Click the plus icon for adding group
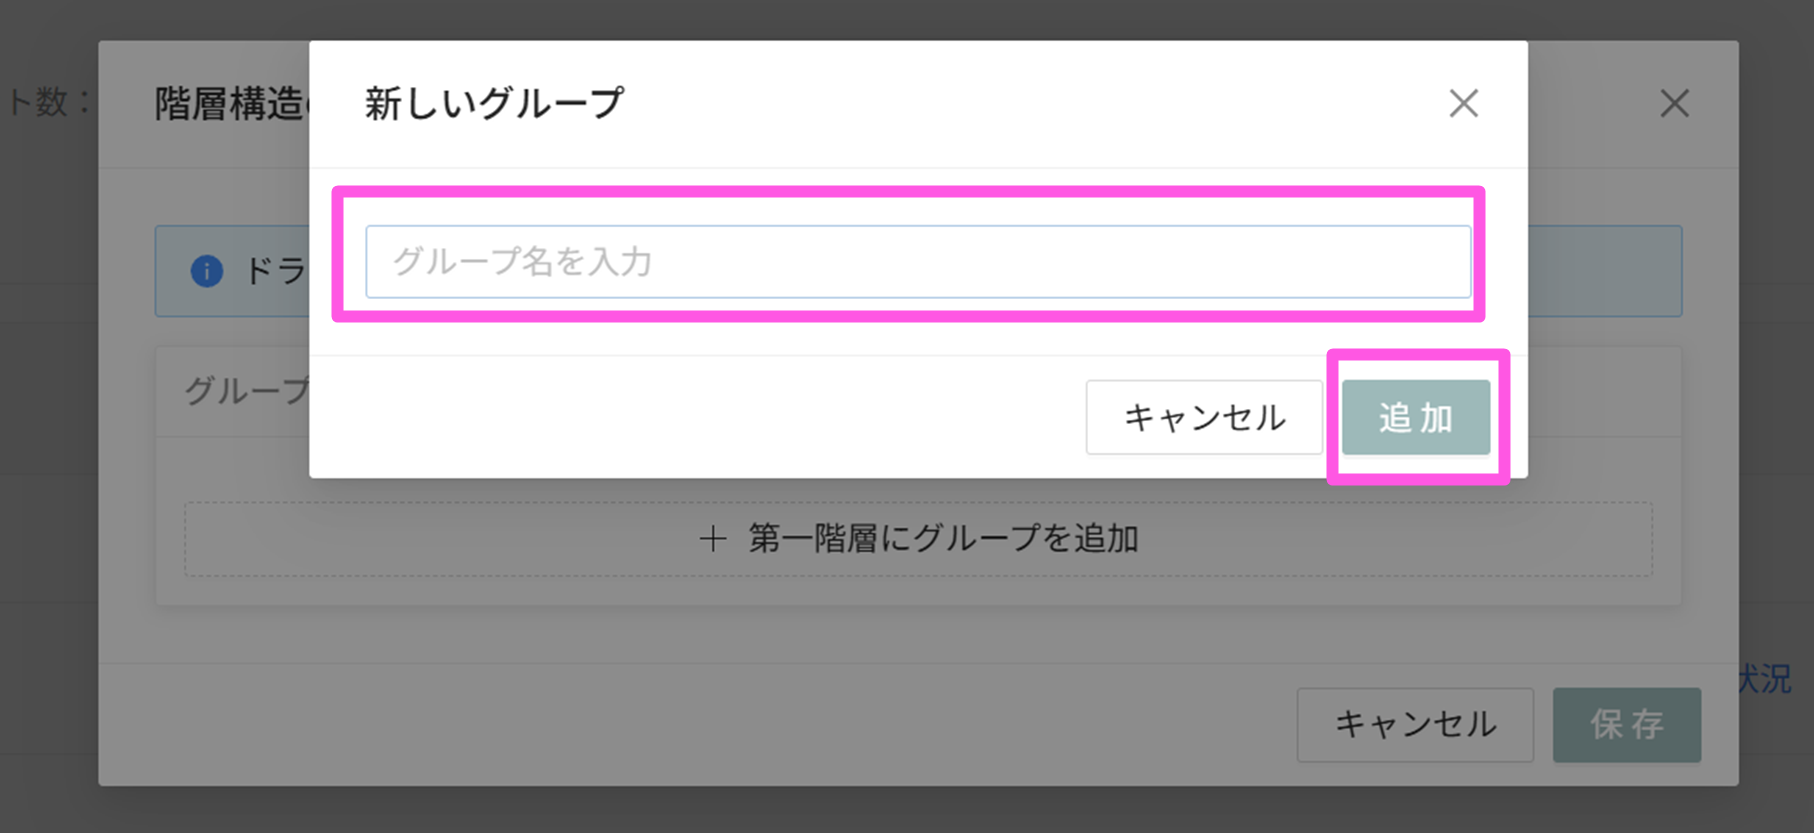 coord(713,540)
